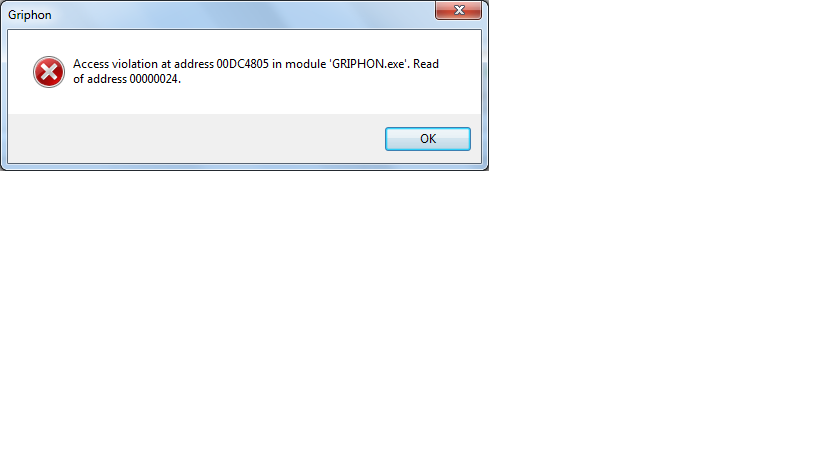Click the word violation in message
Screen dimensions: 819x460
point(135,64)
